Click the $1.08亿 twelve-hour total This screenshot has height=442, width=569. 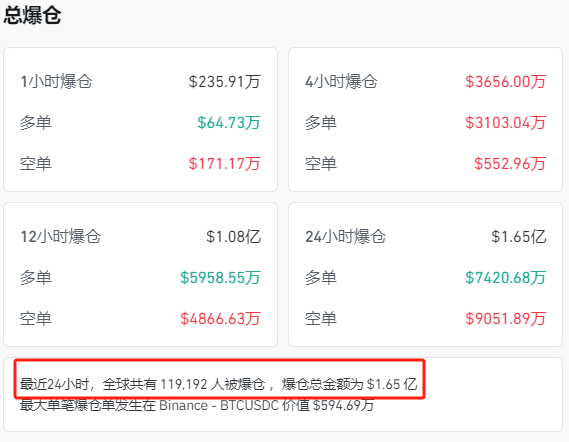click(x=234, y=237)
